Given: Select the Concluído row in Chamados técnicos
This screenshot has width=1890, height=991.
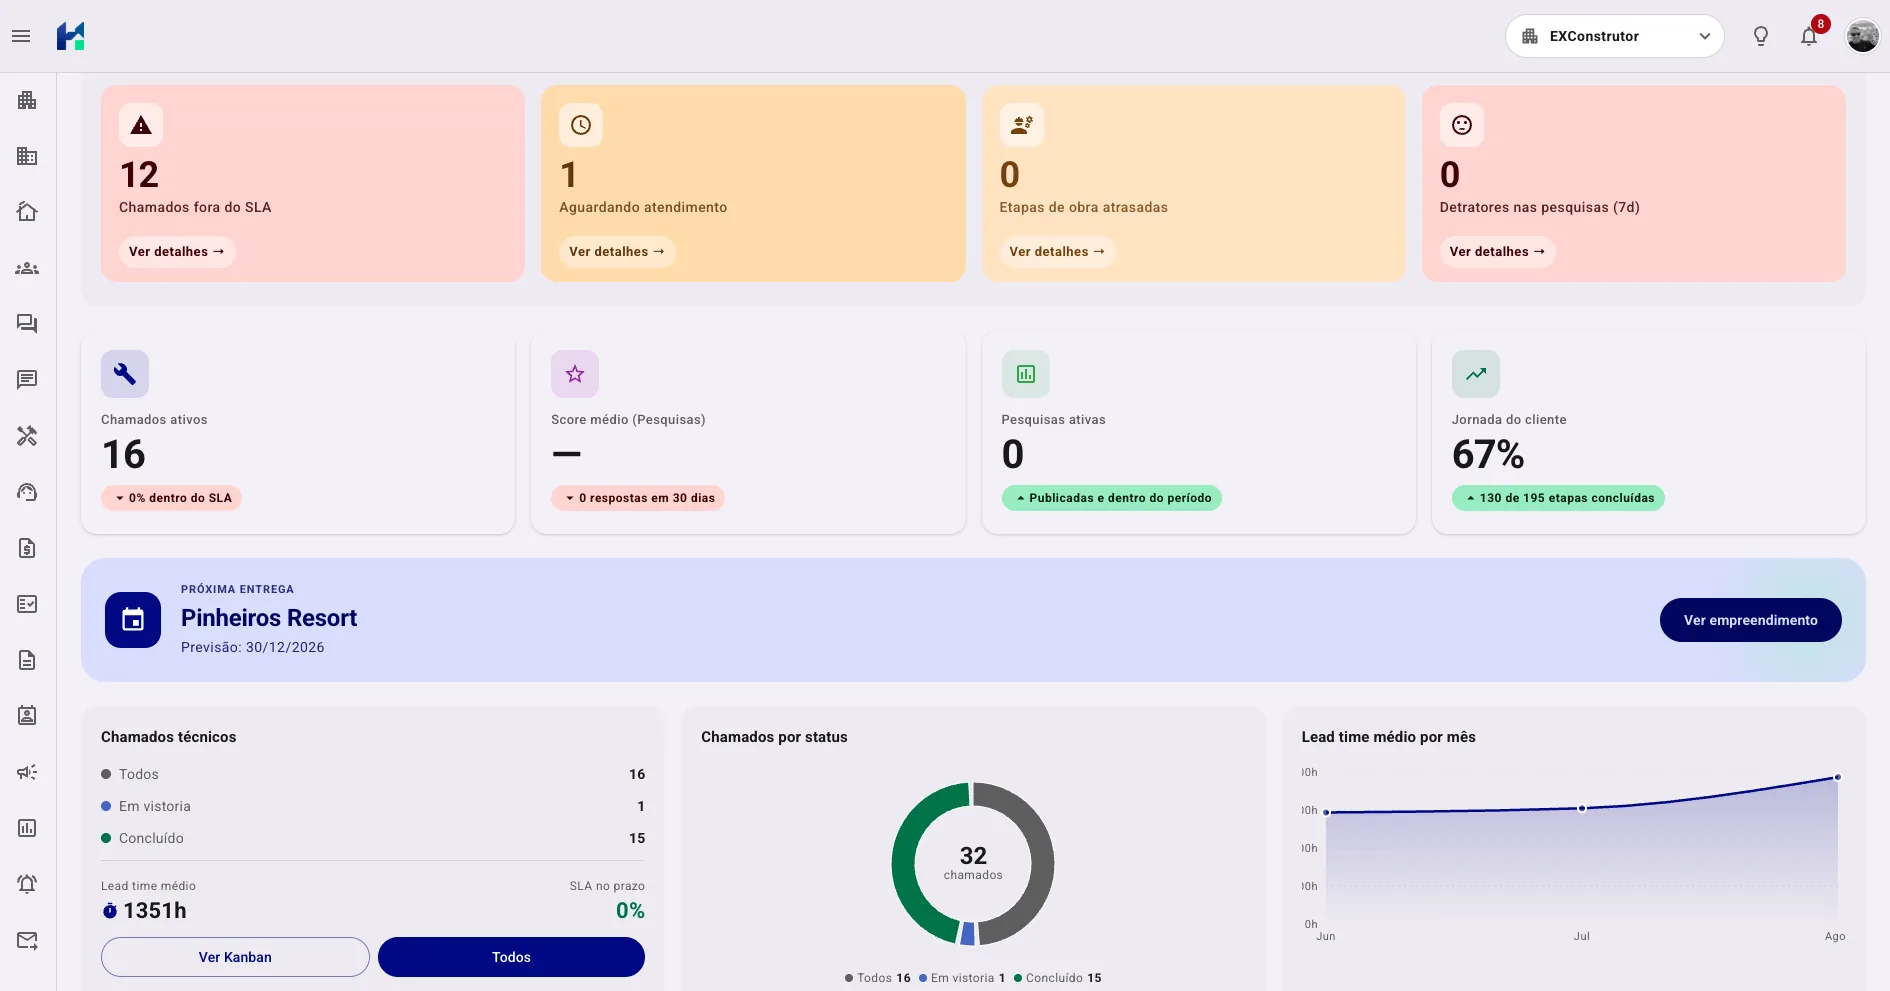Looking at the screenshot, I should [x=373, y=838].
